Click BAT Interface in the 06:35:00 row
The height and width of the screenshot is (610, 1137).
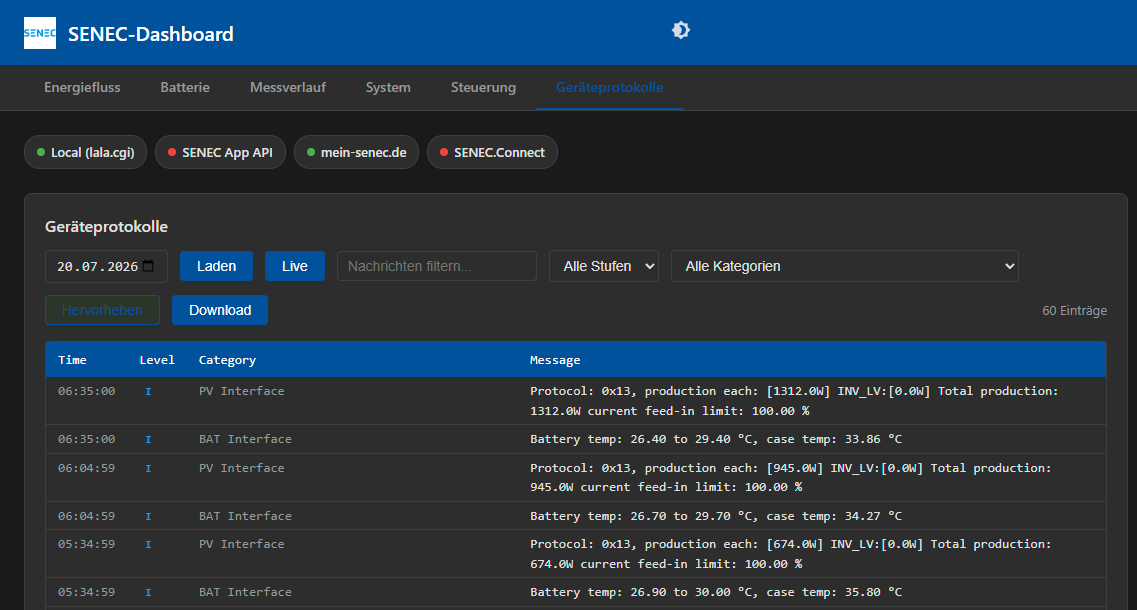[245, 440]
